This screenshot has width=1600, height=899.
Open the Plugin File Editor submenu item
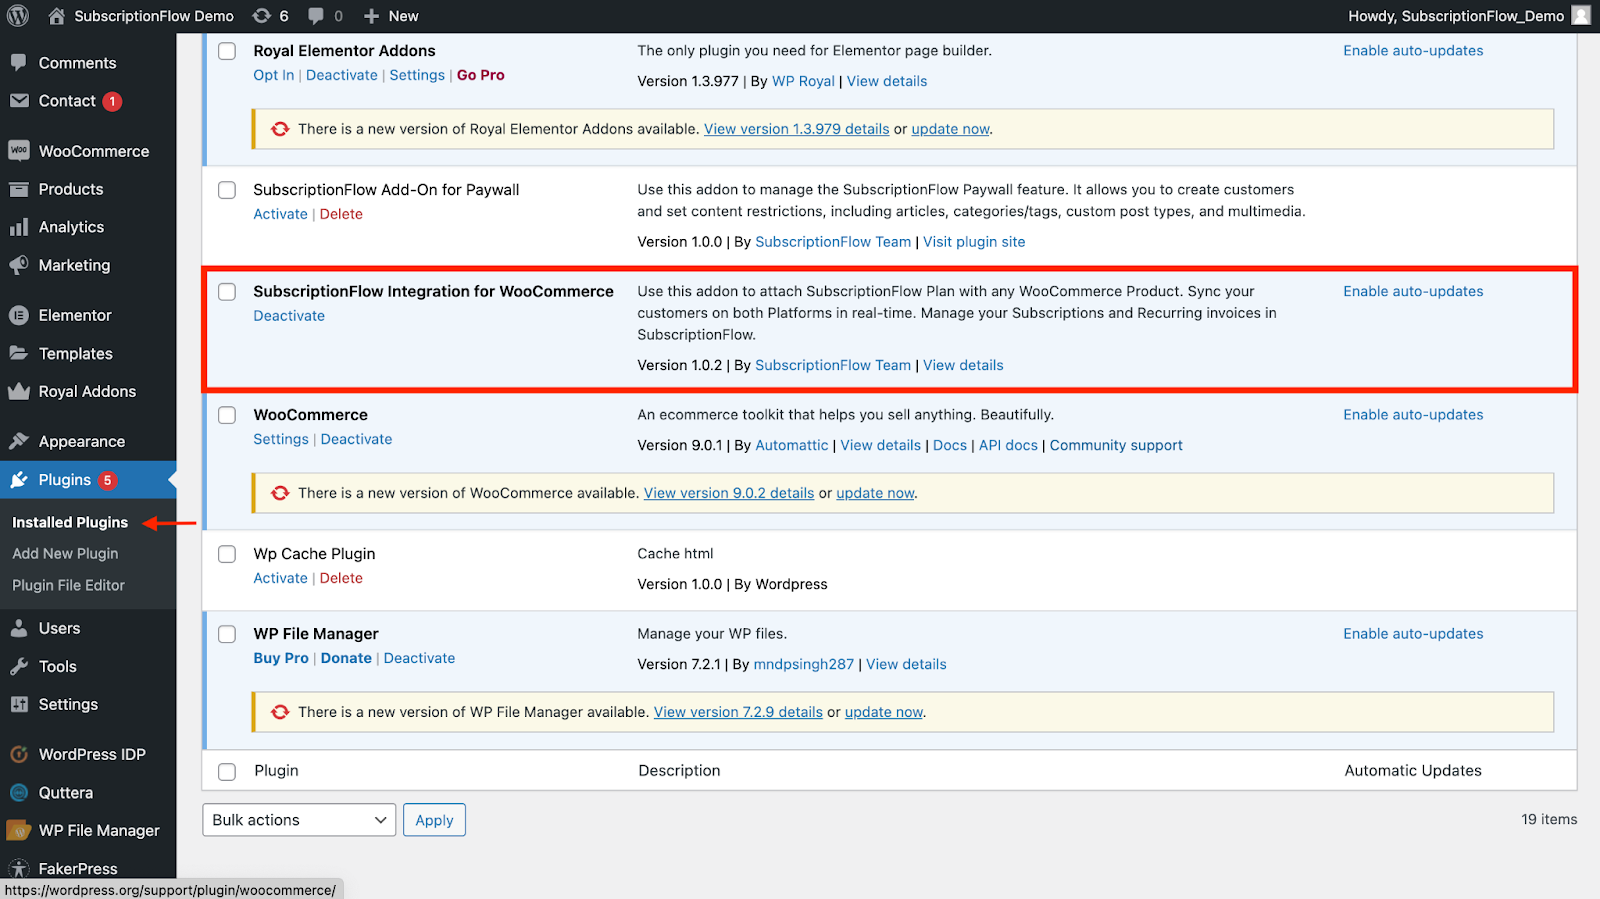coord(68,585)
